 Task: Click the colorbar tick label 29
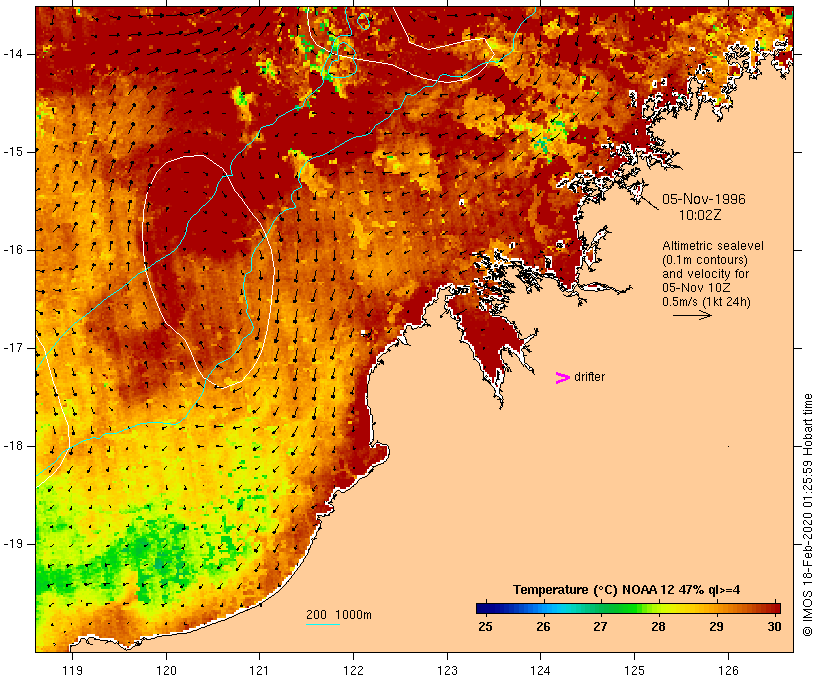coord(716,627)
